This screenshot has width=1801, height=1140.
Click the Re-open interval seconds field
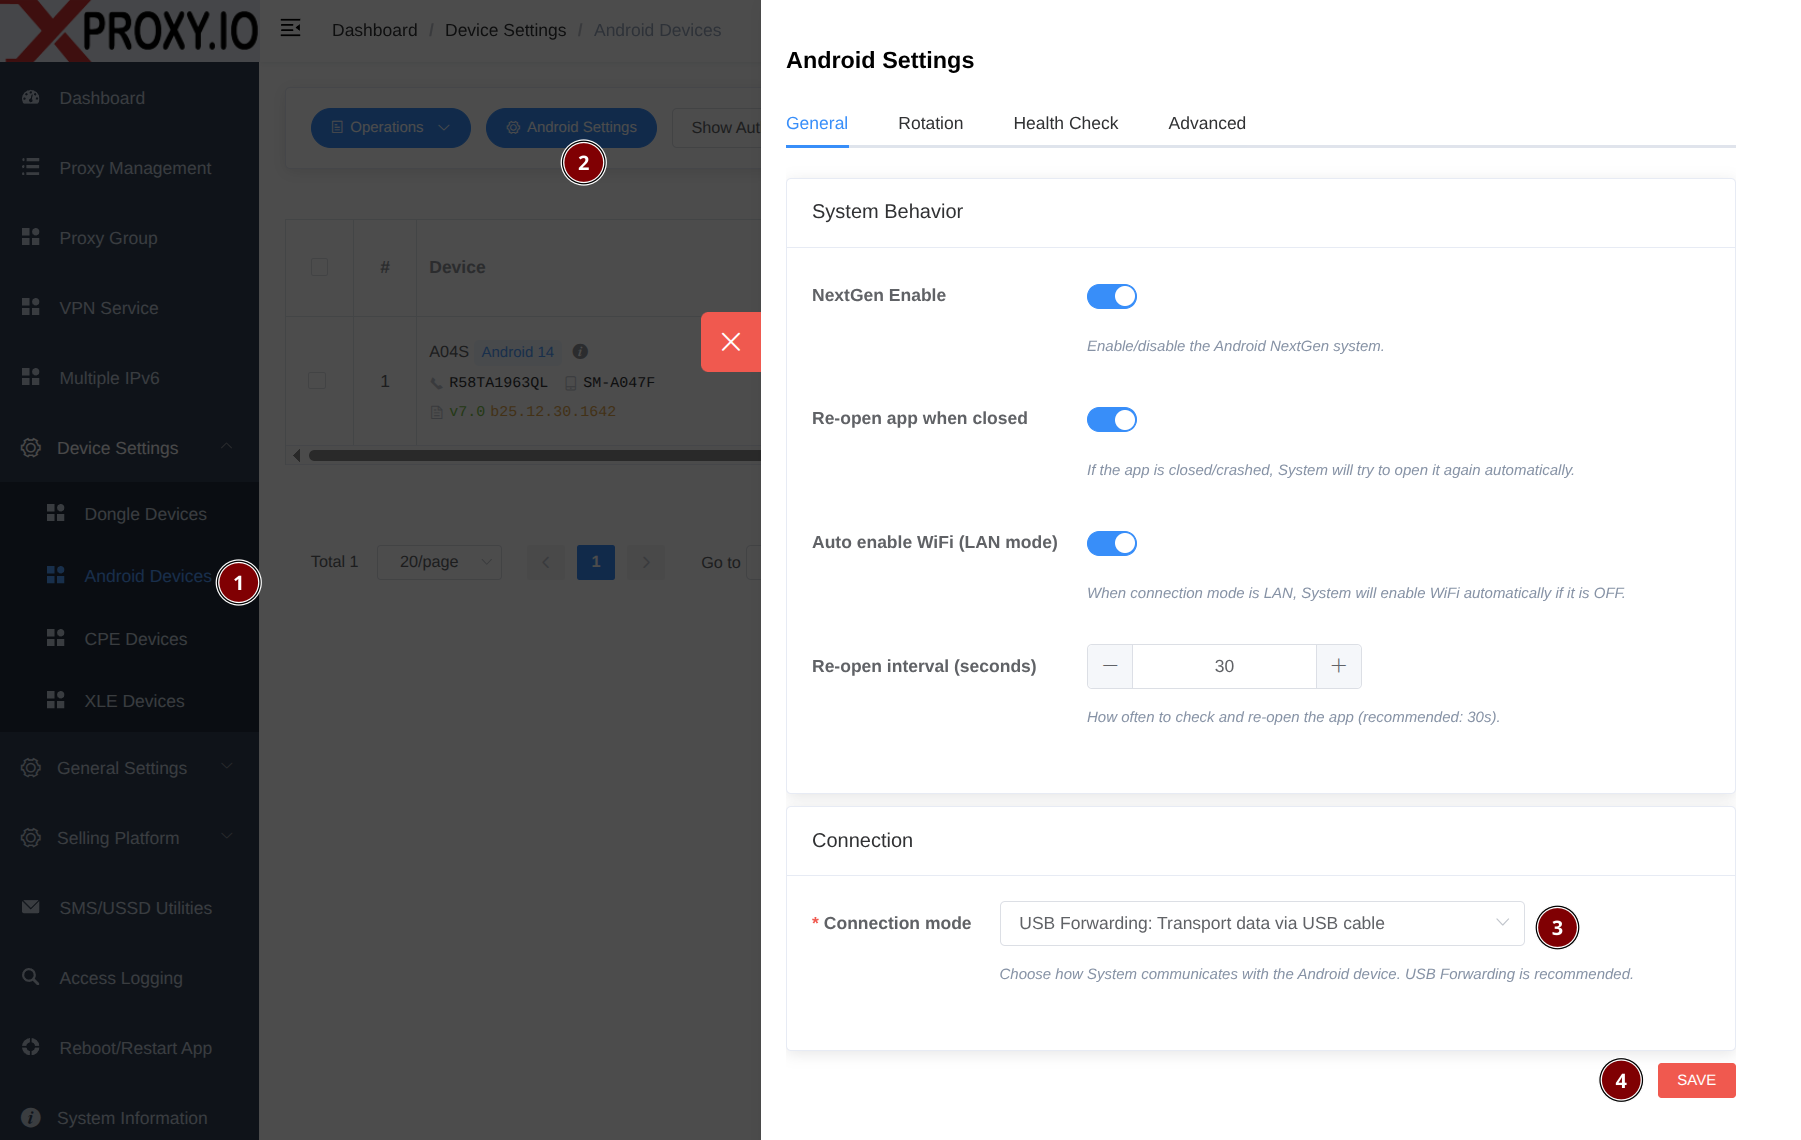[x=1224, y=666]
